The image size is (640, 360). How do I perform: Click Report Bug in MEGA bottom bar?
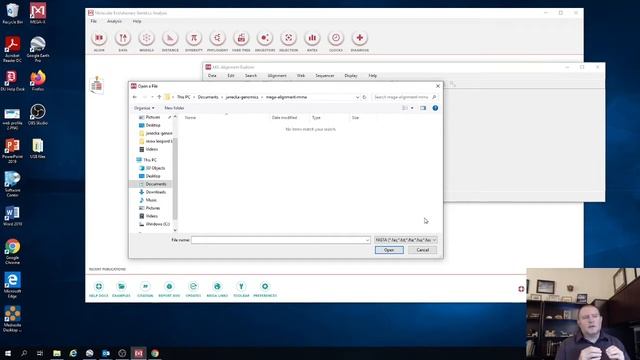[x=169, y=289]
